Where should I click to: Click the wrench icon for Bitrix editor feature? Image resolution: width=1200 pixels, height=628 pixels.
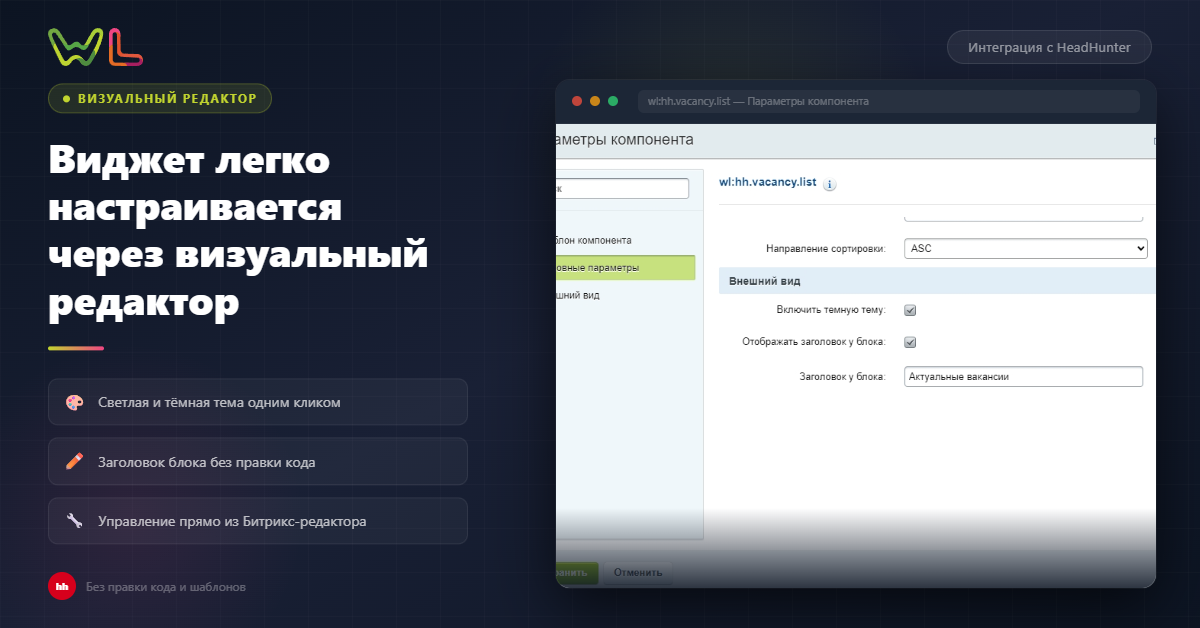(74, 521)
